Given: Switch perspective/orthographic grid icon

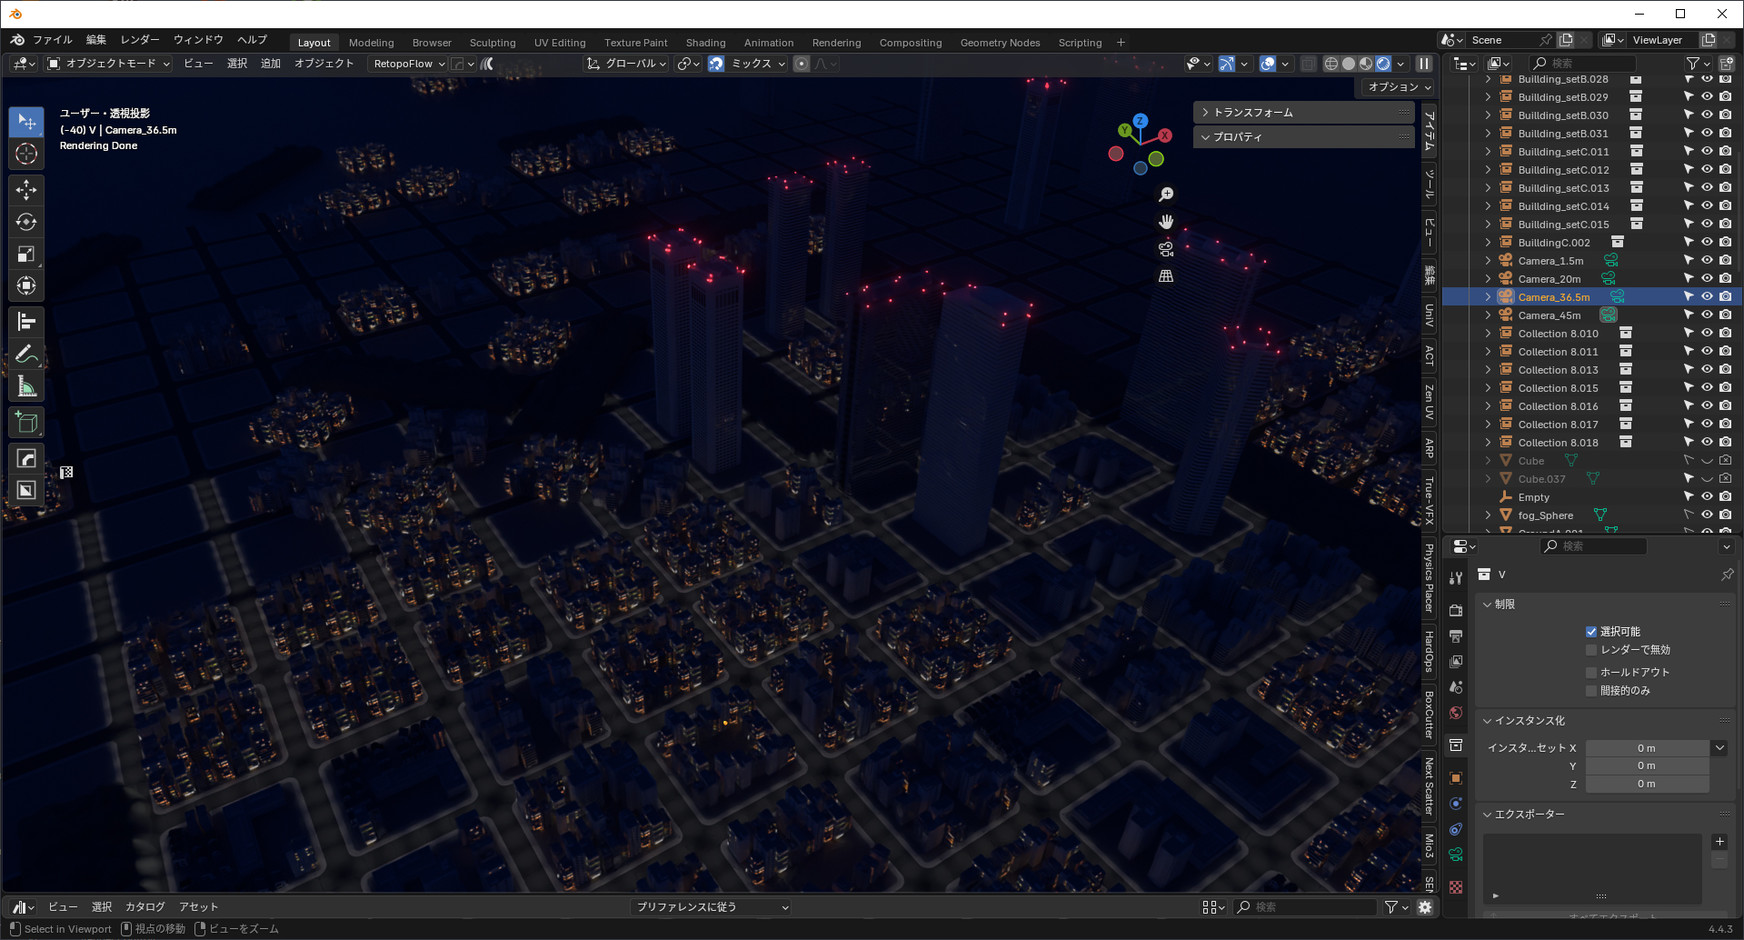Looking at the screenshot, I should (x=1166, y=276).
